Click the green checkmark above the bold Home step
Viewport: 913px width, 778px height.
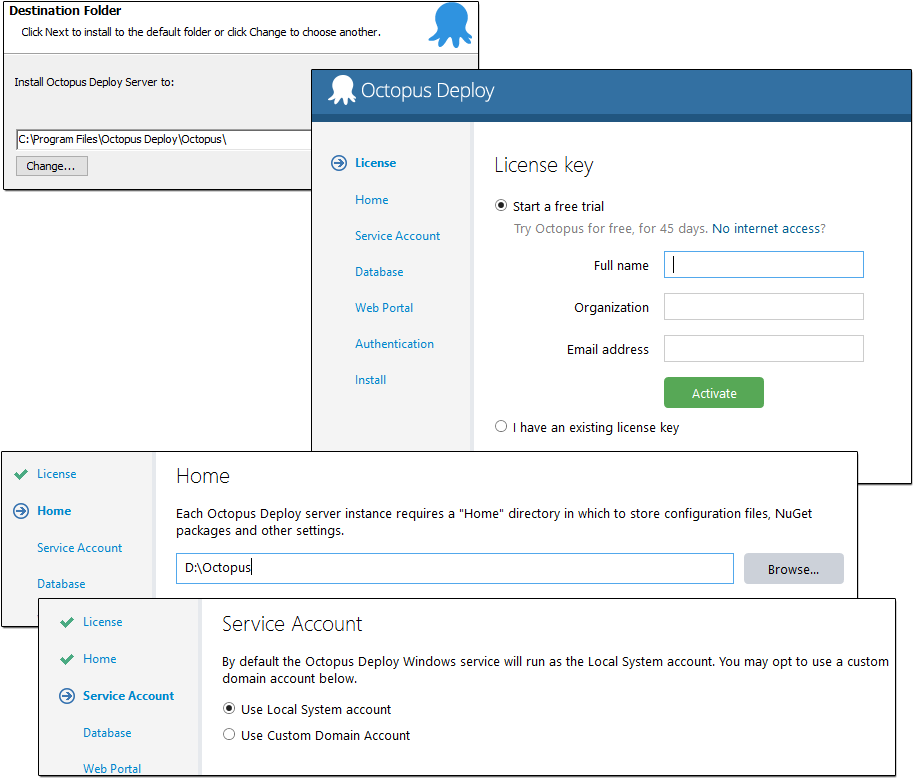21,474
